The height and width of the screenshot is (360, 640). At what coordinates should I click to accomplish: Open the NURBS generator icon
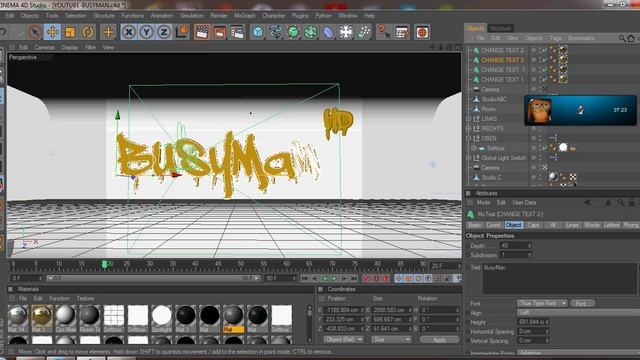293,32
